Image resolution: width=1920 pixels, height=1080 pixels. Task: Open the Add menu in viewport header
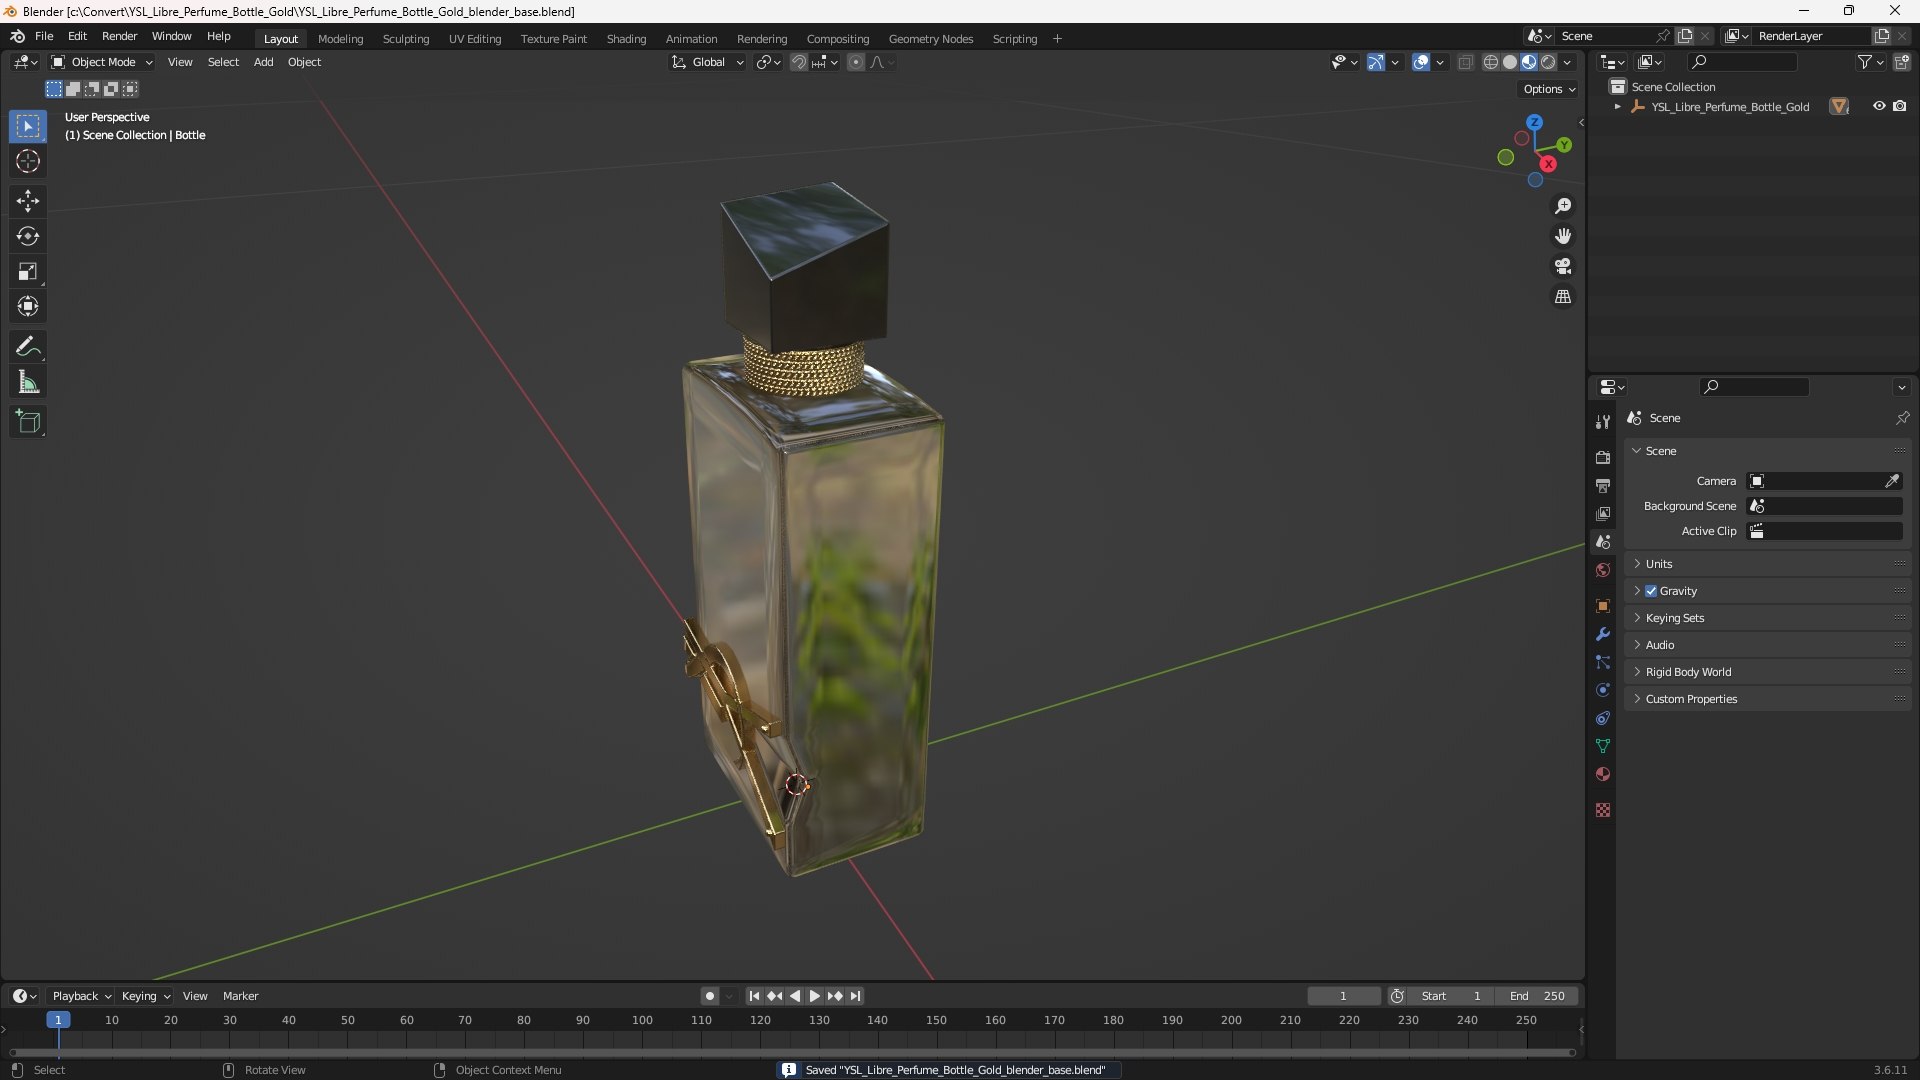click(x=263, y=62)
